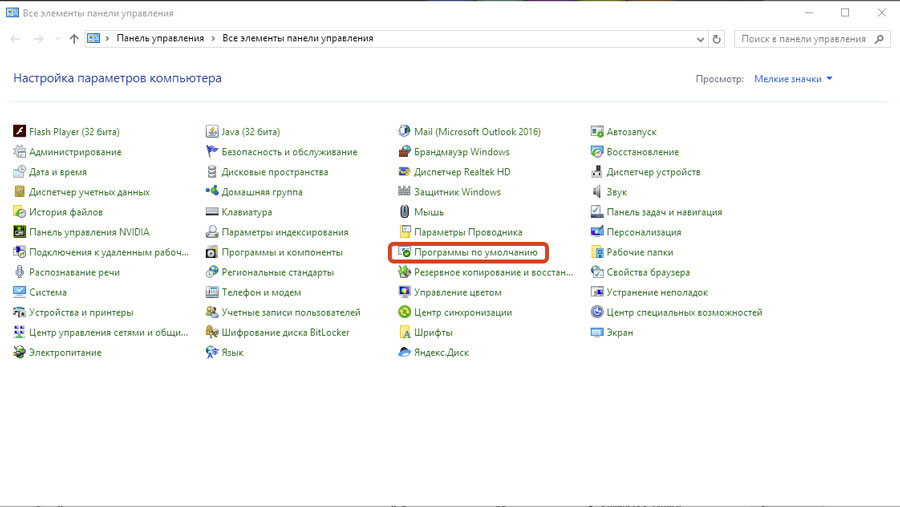This screenshot has width=900, height=507.
Task: Click the Mail (Microsoft Outlook 2016) icon
Action: pos(405,131)
